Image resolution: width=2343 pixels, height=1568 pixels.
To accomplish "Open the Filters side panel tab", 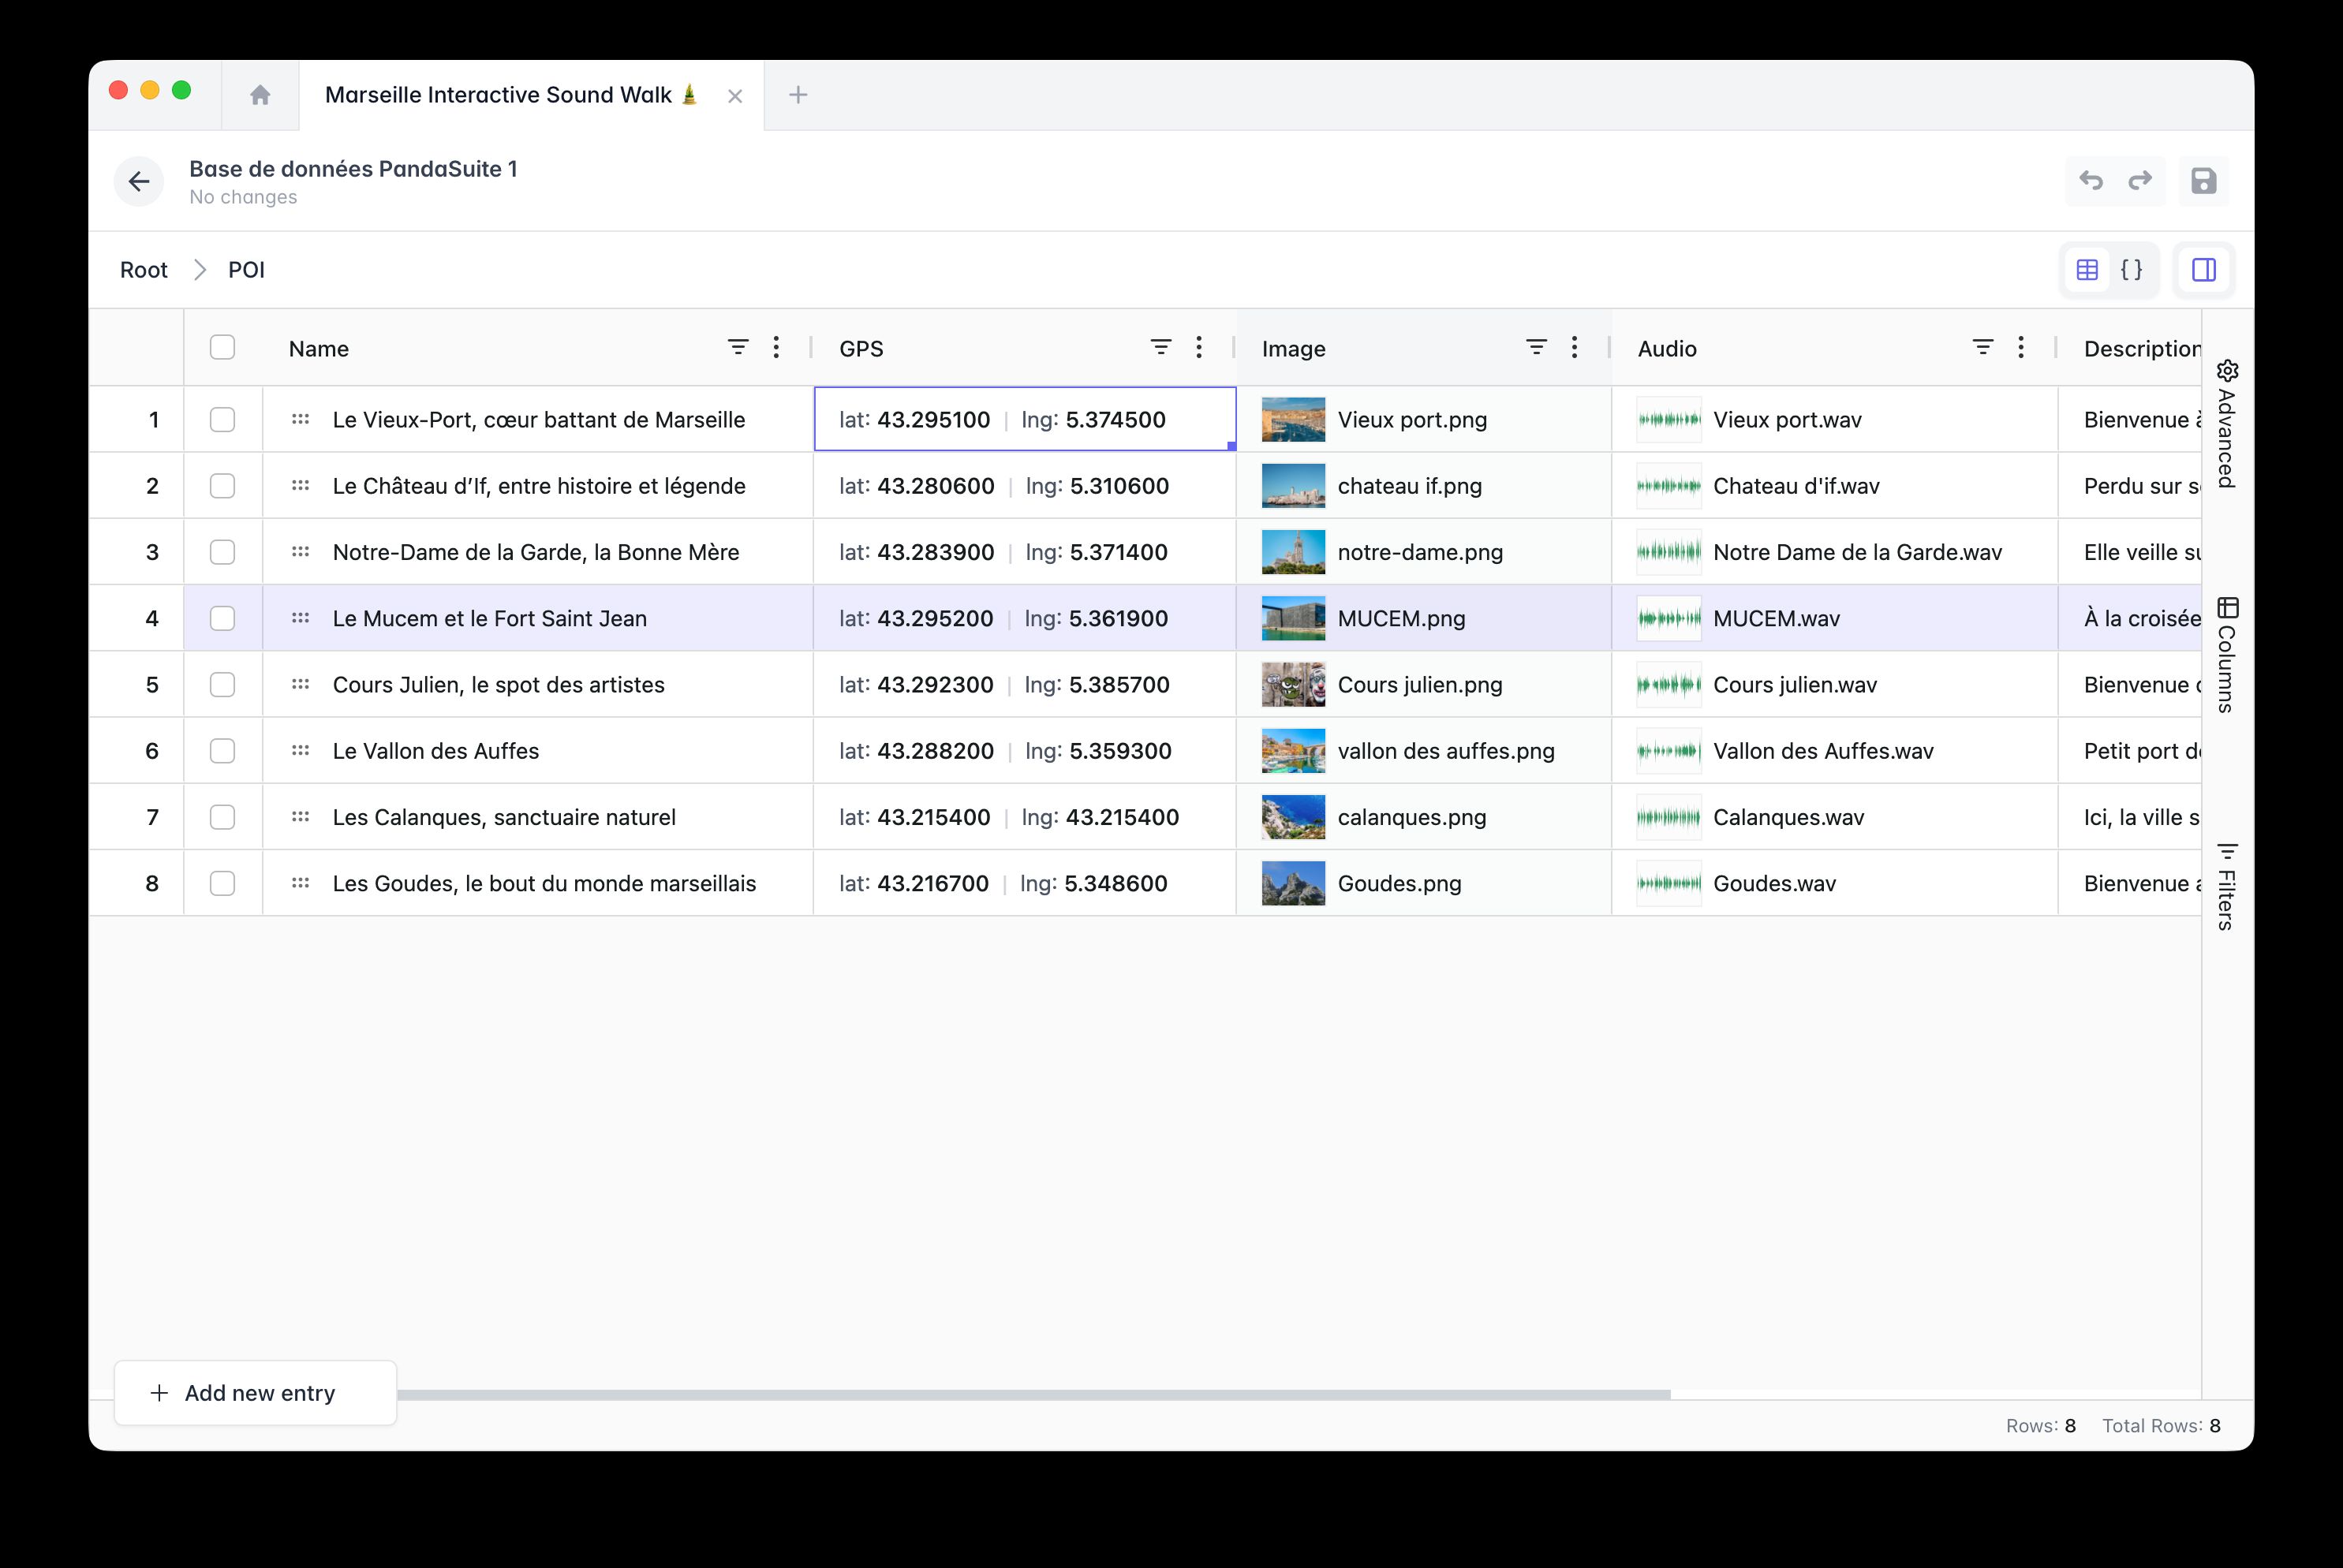I will pyautogui.click(x=2227, y=887).
